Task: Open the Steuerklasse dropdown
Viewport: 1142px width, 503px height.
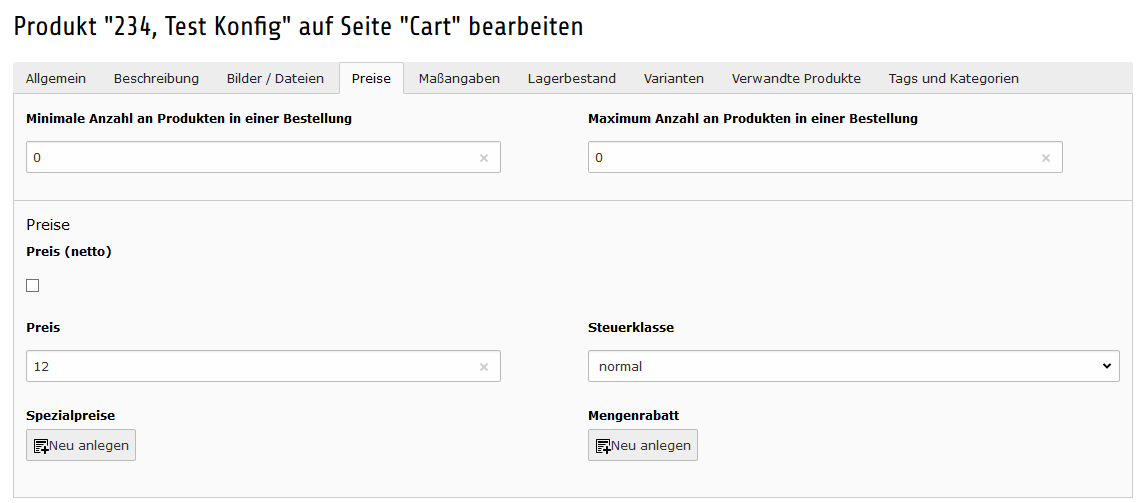Action: tap(853, 367)
